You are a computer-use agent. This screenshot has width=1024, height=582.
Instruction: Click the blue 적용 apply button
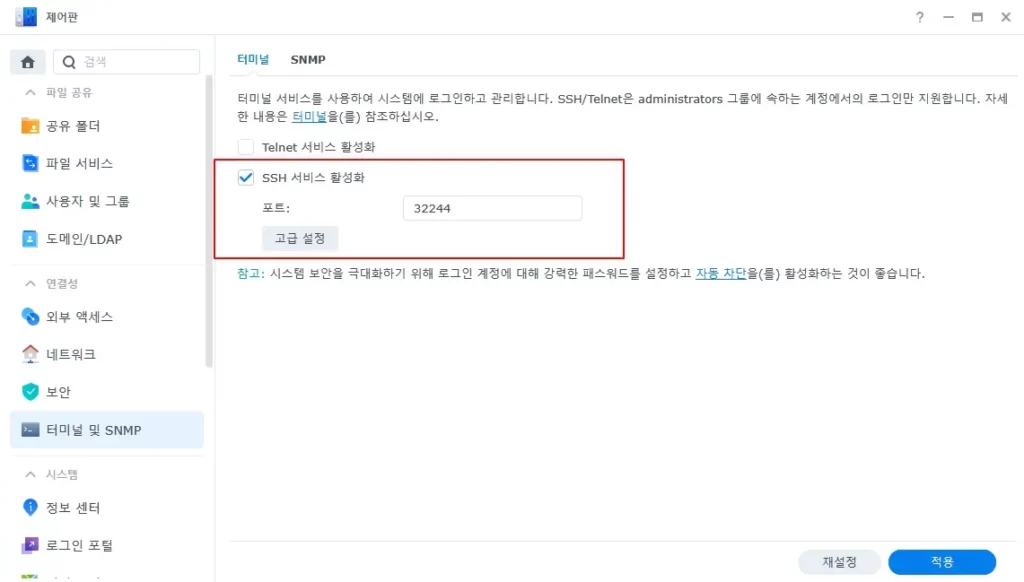tap(942, 562)
